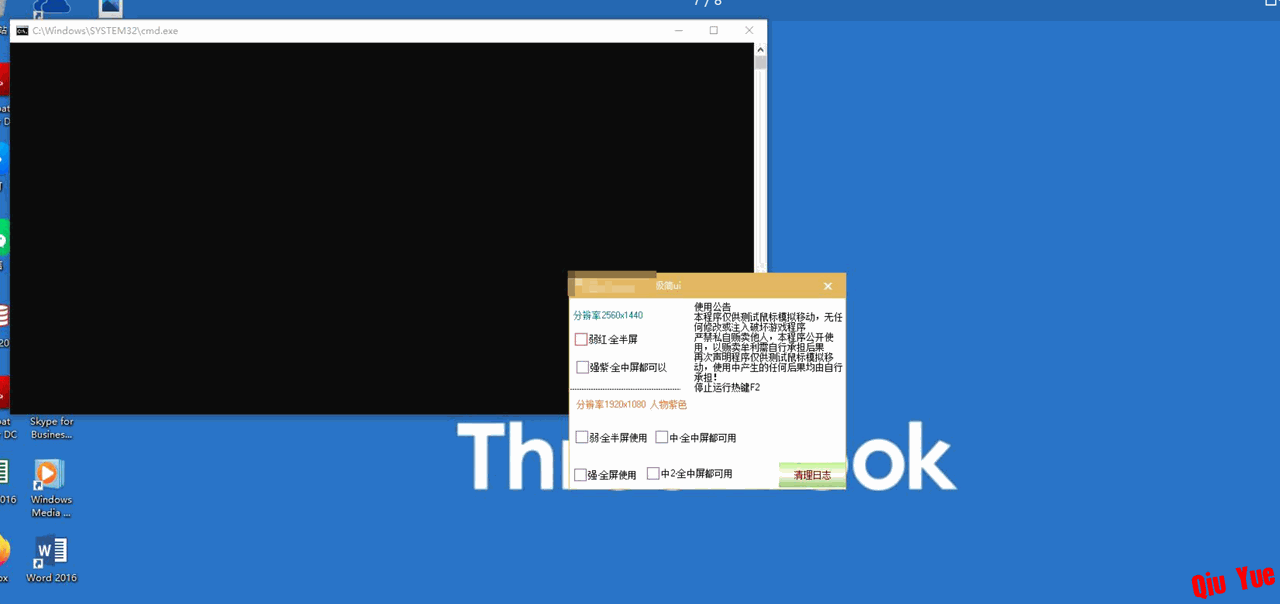The height and width of the screenshot is (604, 1280).
Task: Check the 强·全屏使用 option
Action: tap(581, 475)
